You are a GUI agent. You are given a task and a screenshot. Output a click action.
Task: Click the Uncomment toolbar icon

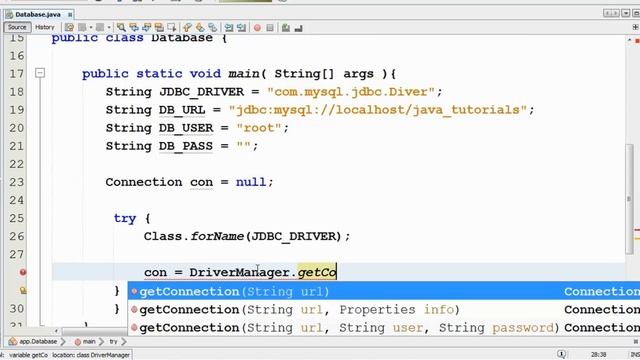click(298, 28)
